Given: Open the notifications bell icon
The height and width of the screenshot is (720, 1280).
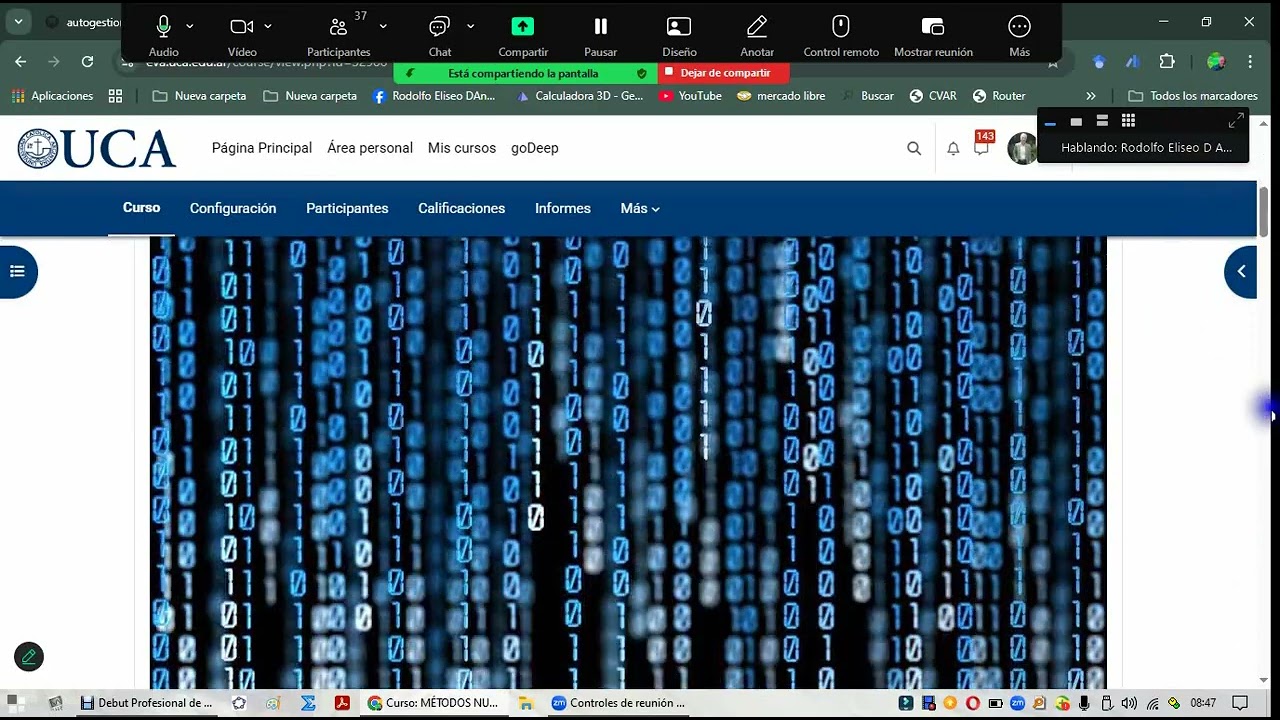Looking at the screenshot, I should click(953, 148).
